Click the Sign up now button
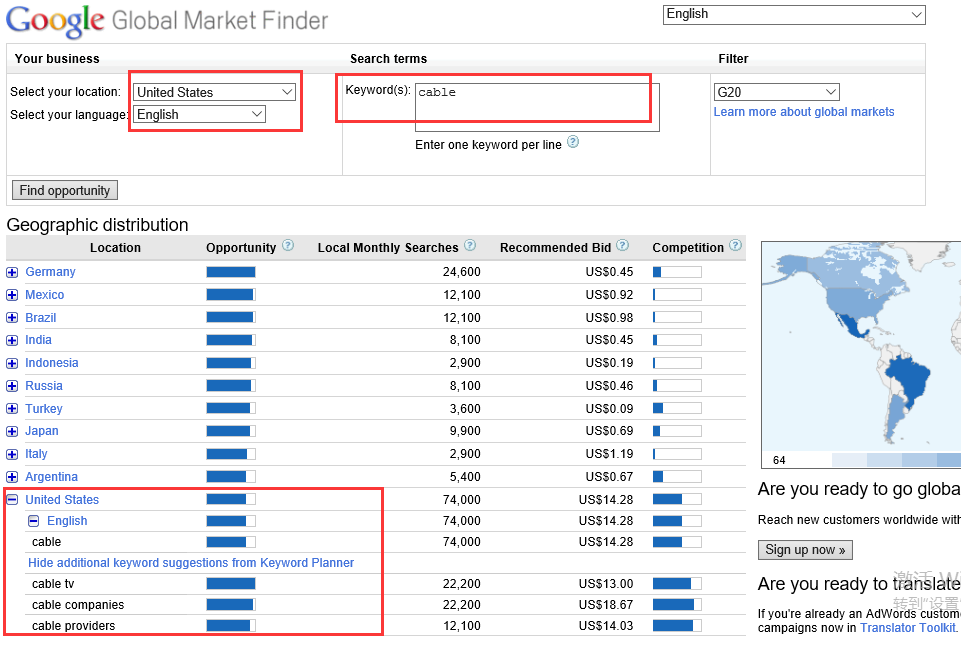This screenshot has height=646, width=966. [x=805, y=550]
